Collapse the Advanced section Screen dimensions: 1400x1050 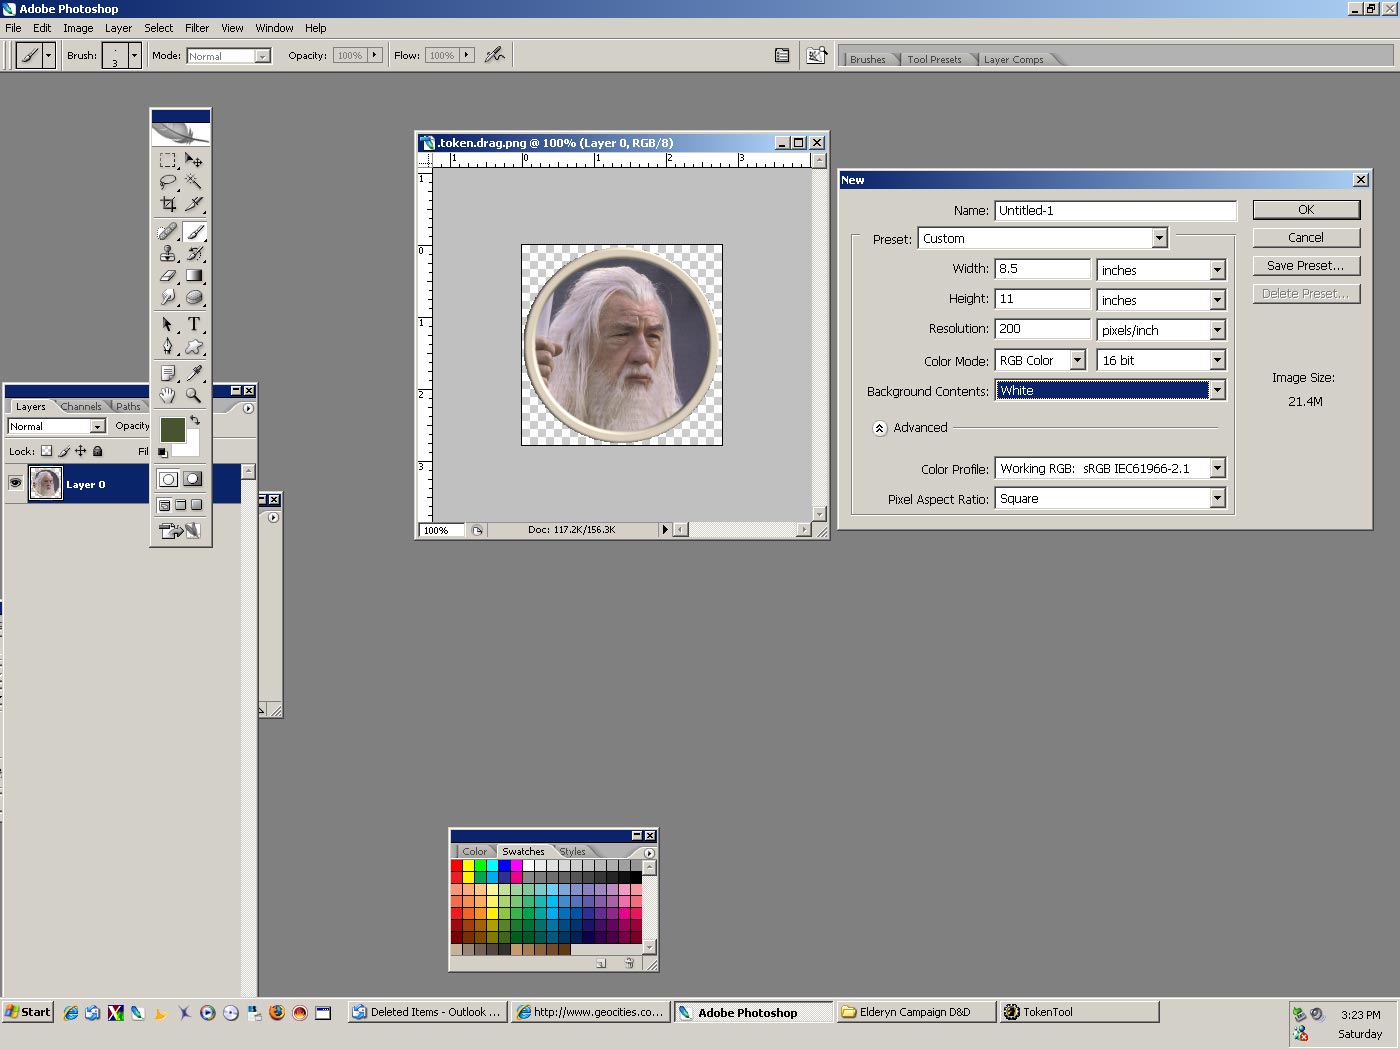(x=879, y=428)
